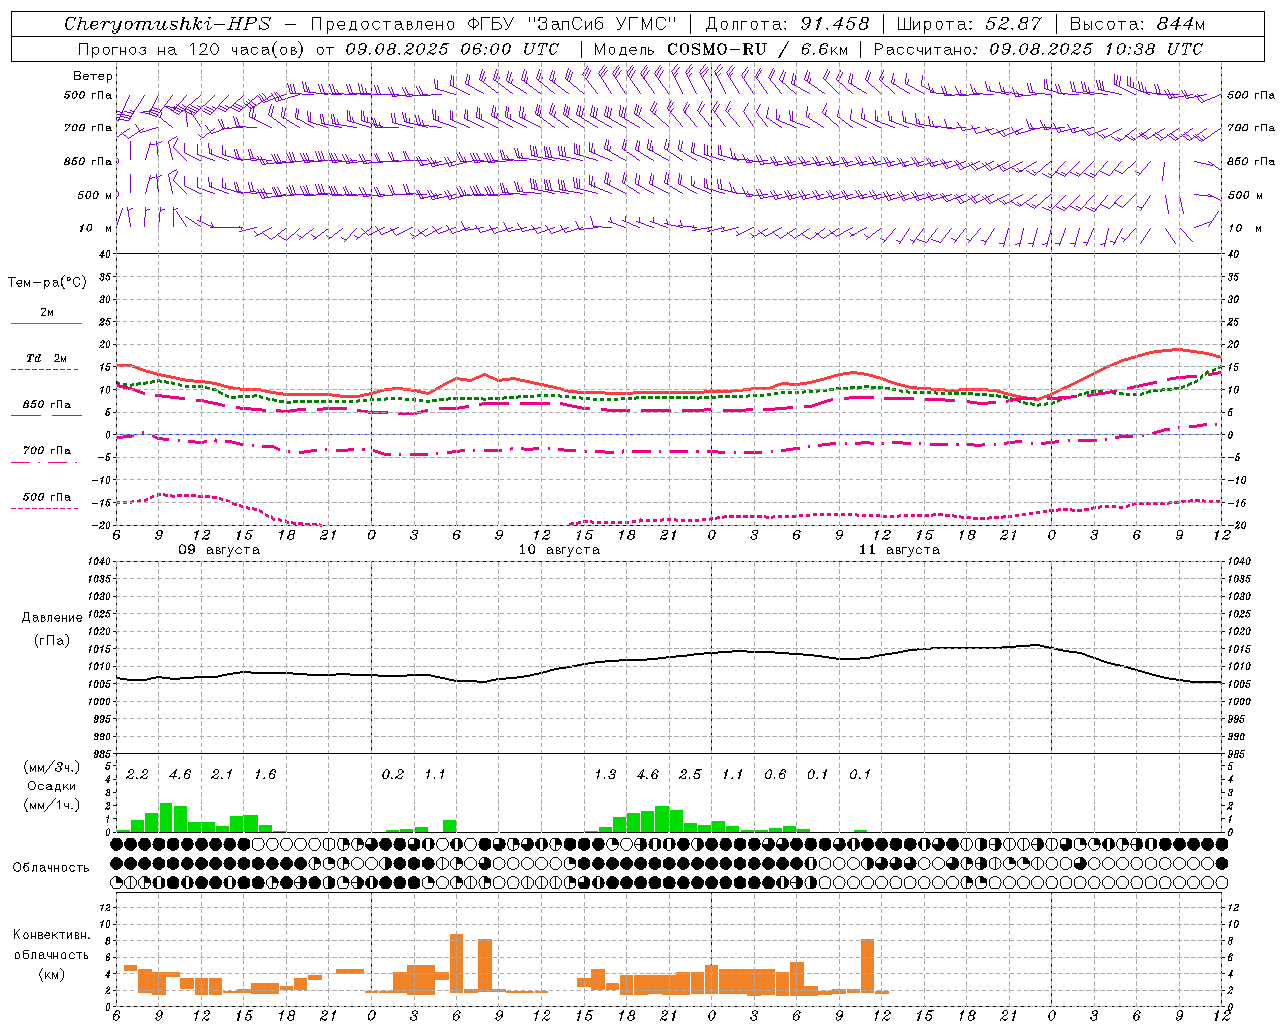Click the 'Облачность' cloud cover label
The image size is (1280, 1024).
[x=51, y=868]
